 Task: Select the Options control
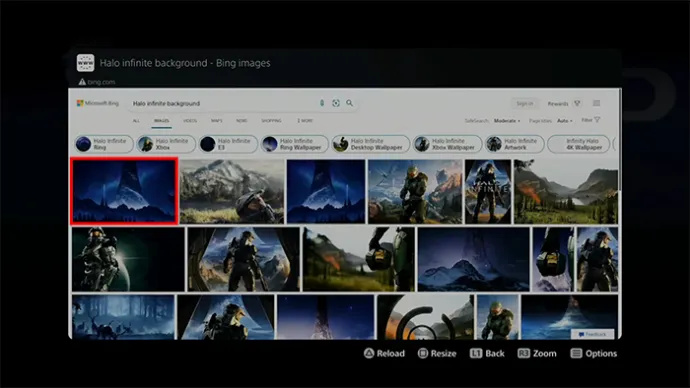point(594,353)
